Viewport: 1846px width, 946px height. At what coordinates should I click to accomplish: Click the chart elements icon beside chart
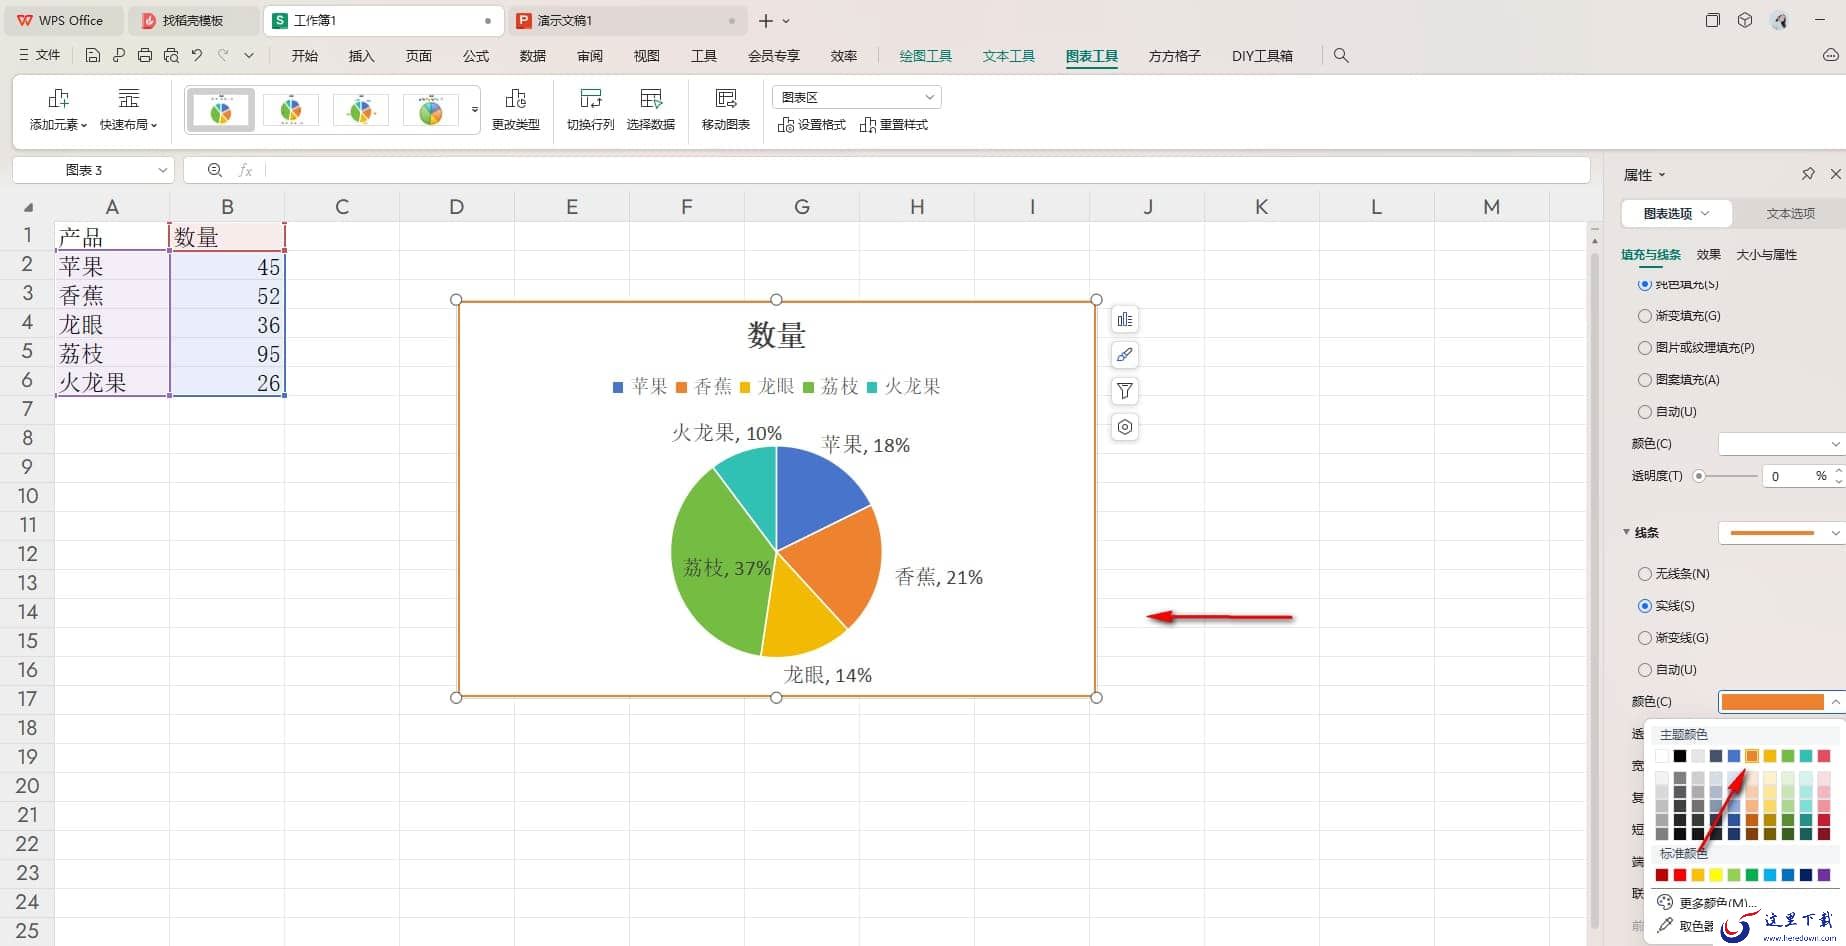tap(1125, 320)
